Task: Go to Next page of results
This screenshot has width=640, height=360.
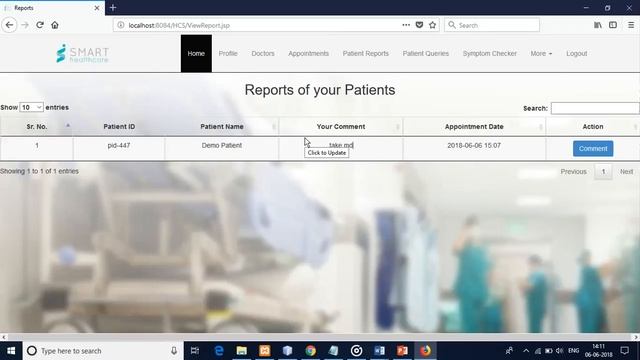Action: [627, 171]
